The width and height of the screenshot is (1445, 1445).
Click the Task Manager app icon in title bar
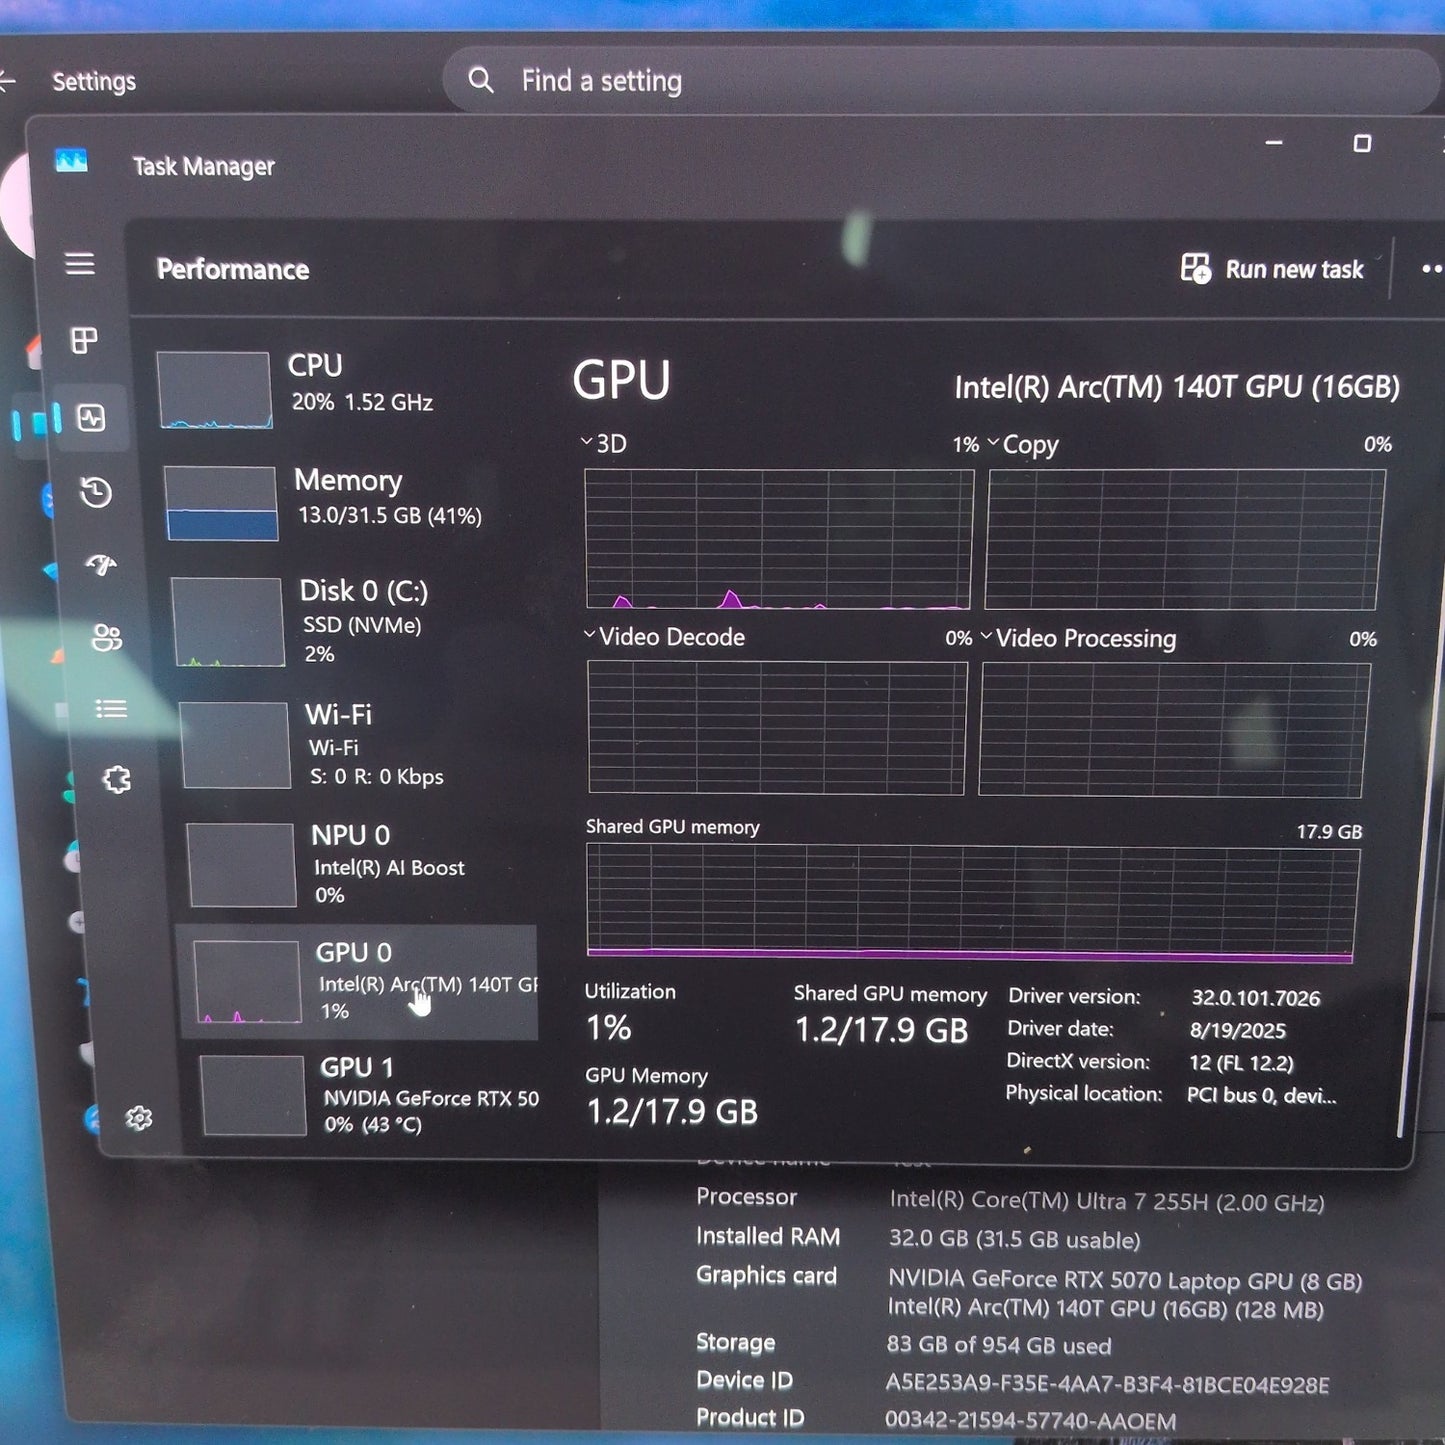pos(71,161)
